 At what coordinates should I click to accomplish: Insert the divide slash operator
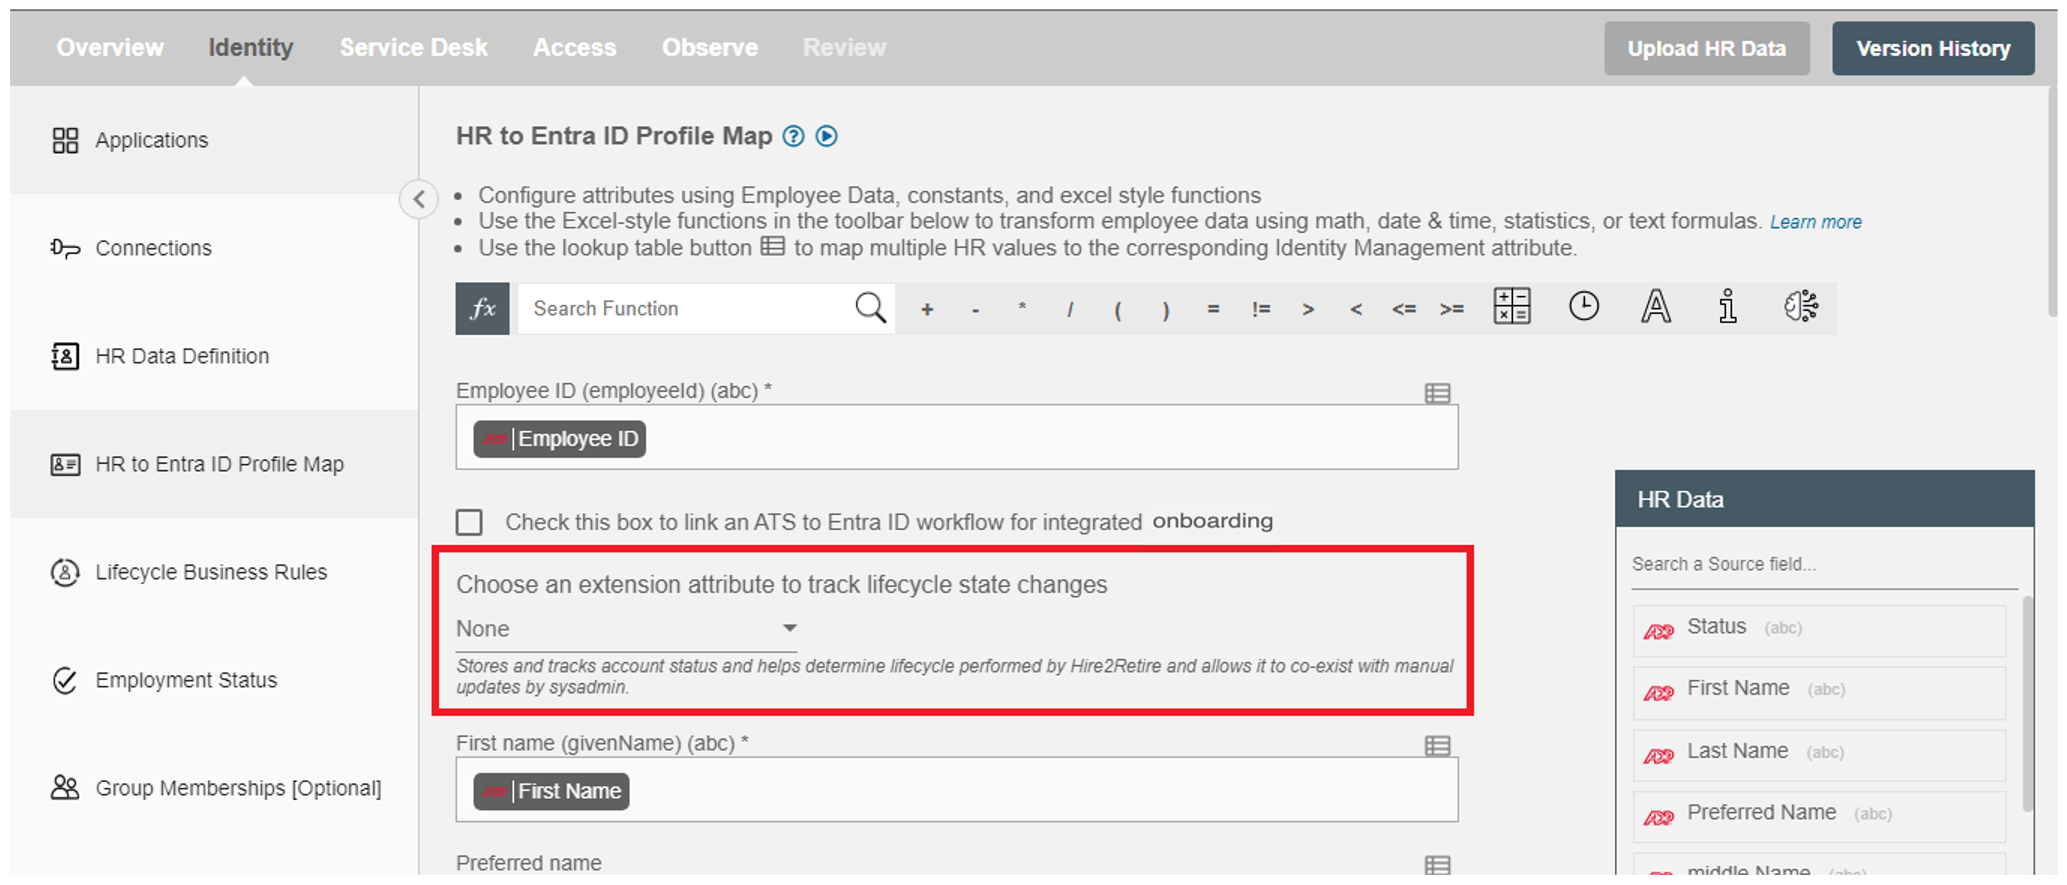(x=1070, y=310)
